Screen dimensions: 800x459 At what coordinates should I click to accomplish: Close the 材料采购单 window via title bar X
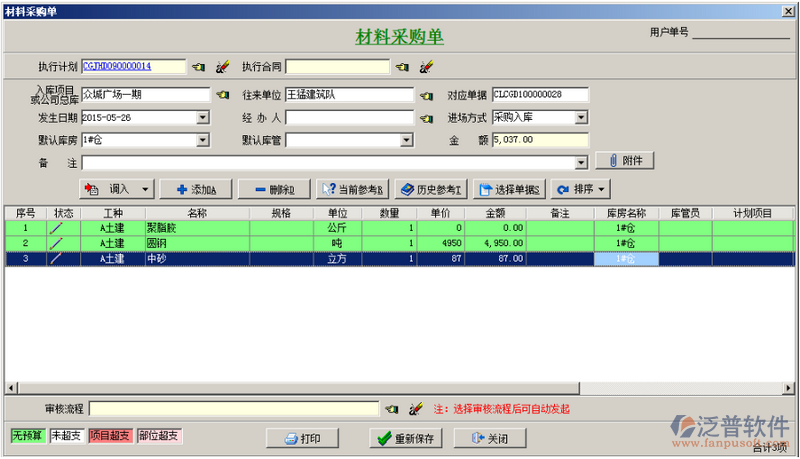click(x=788, y=11)
